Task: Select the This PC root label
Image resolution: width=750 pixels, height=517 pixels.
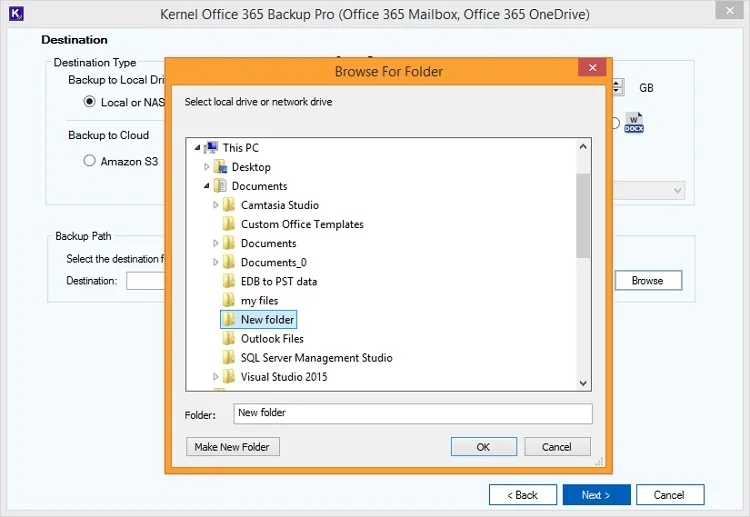Action: [241, 148]
